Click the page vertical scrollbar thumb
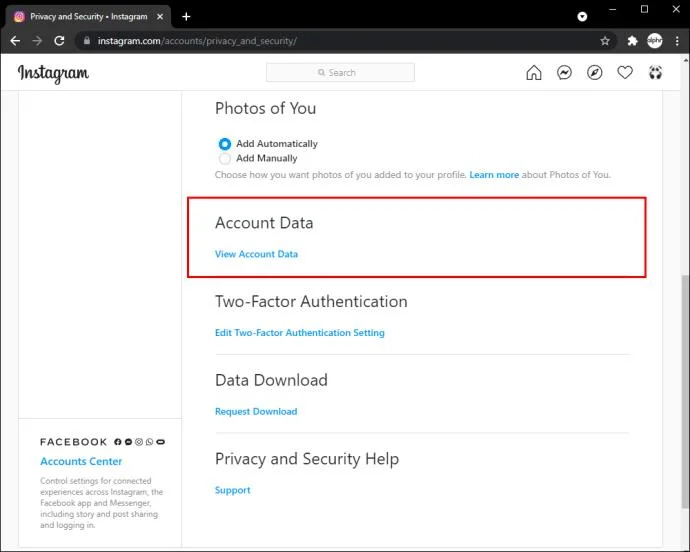This screenshot has height=552, width=690. 685,392
